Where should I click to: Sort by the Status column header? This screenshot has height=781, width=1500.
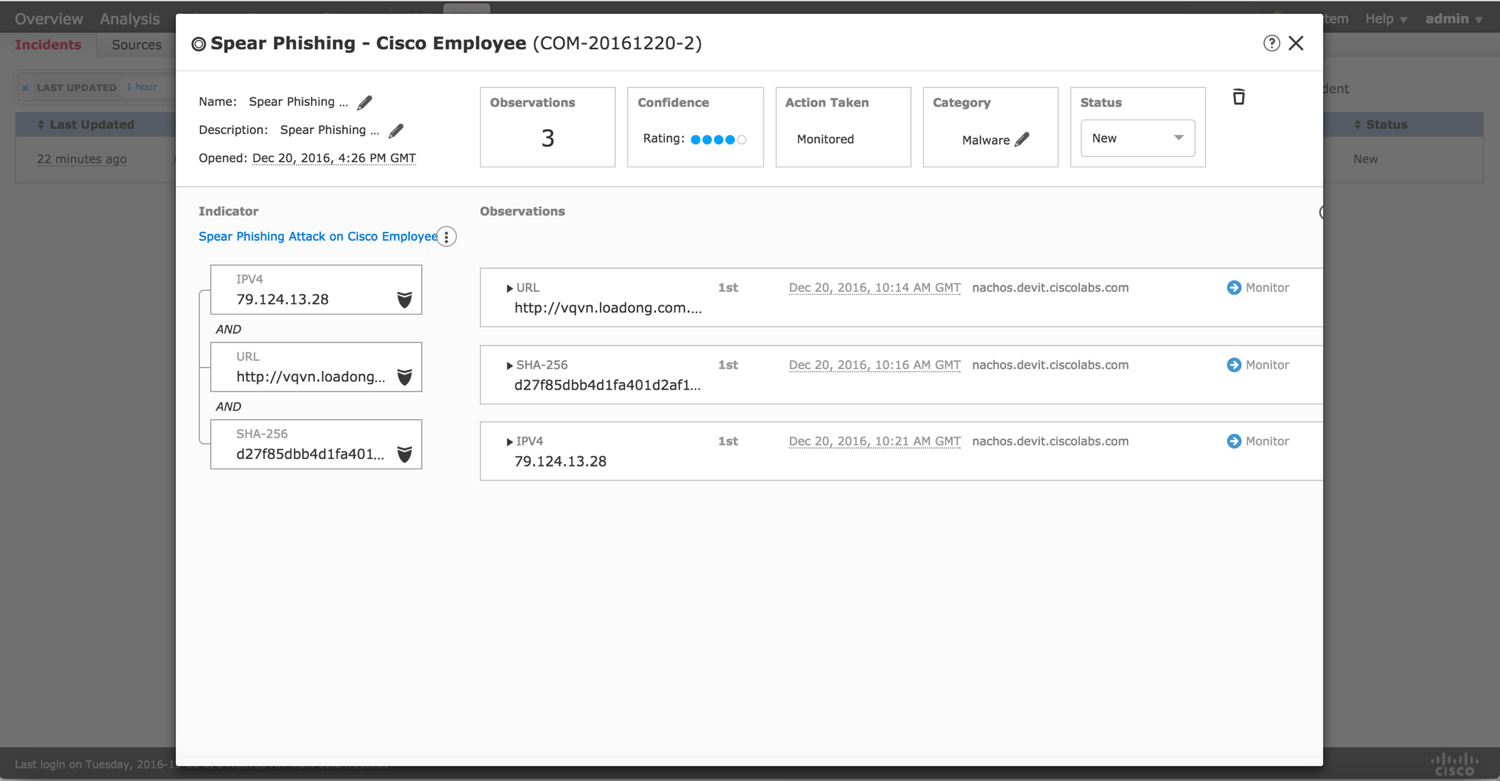(x=1380, y=125)
